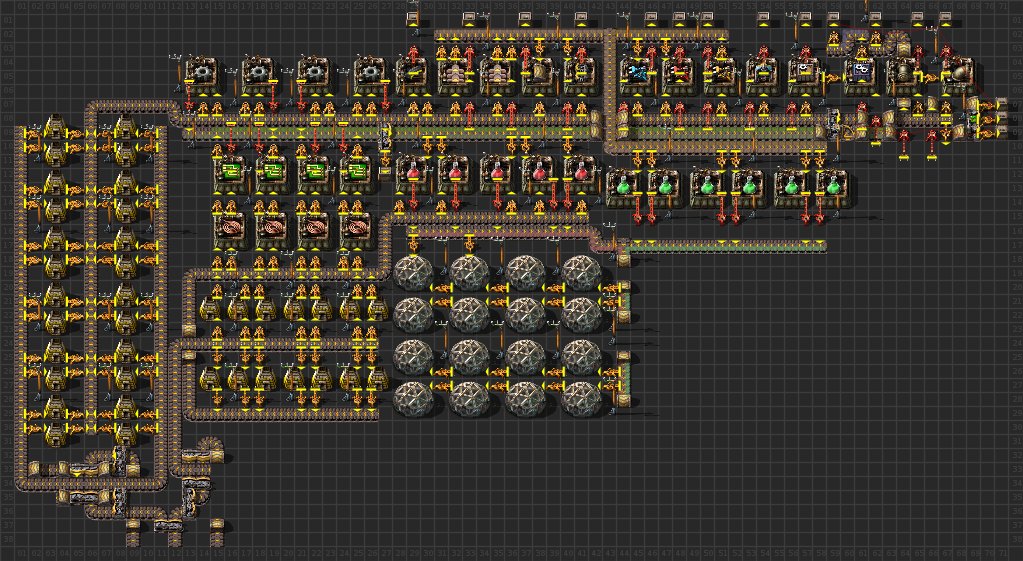The width and height of the screenshot is (1023, 561).
Task: Select the top-left lab dome
Action: click(x=413, y=271)
